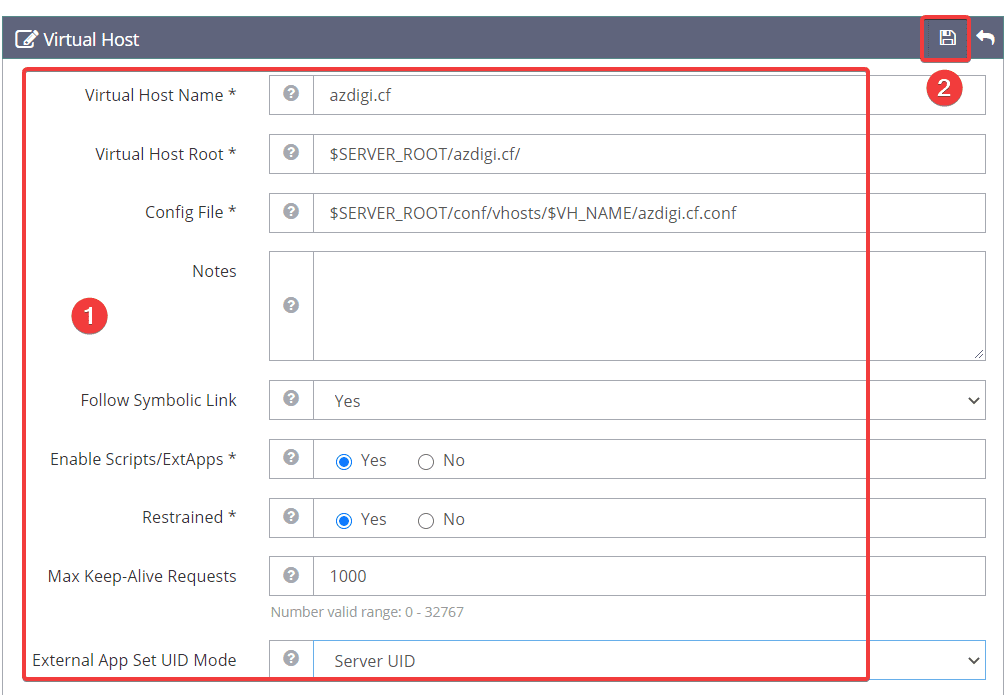Click the Virtual Host Name input showing azdigi.cf

tap(600, 94)
